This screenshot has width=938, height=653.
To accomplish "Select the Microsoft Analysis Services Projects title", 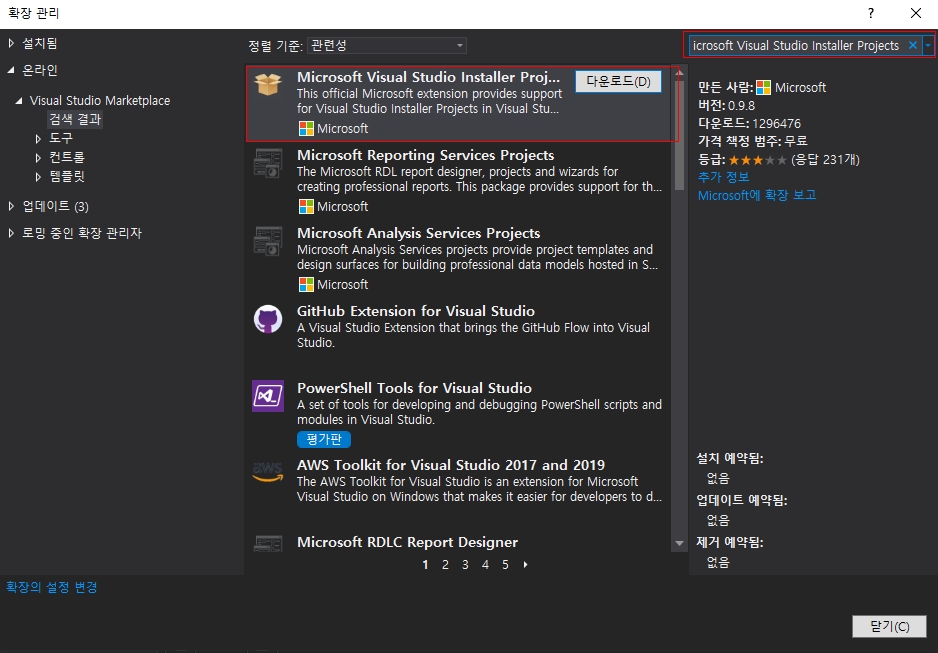I will [x=419, y=233].
